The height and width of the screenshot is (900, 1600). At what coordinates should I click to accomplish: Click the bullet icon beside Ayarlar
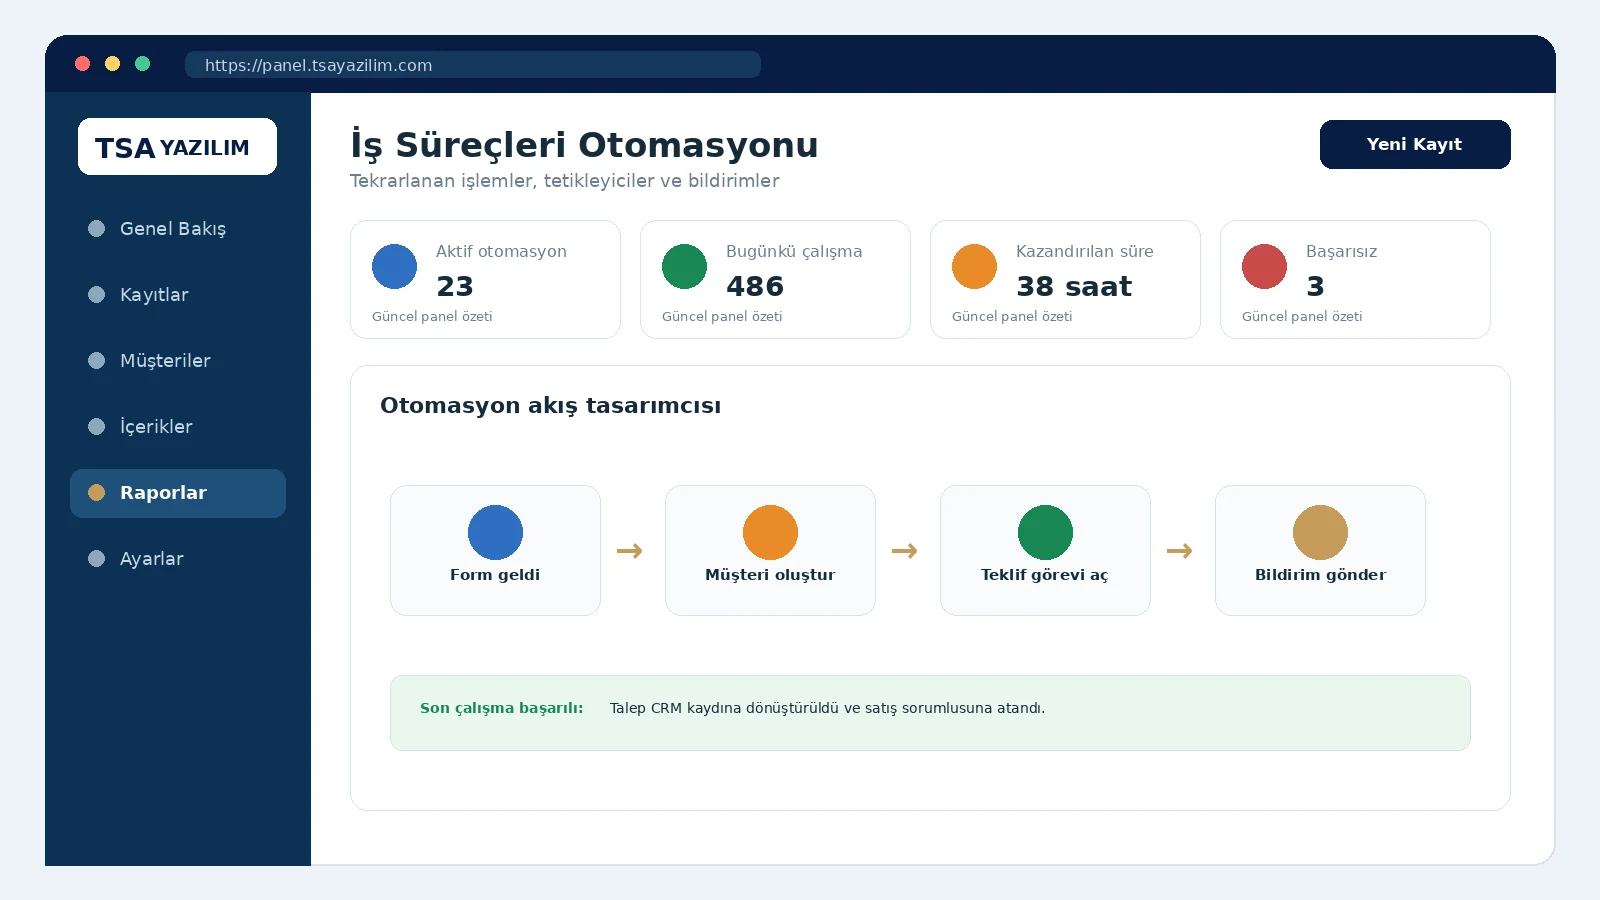(x=96, y=558)
